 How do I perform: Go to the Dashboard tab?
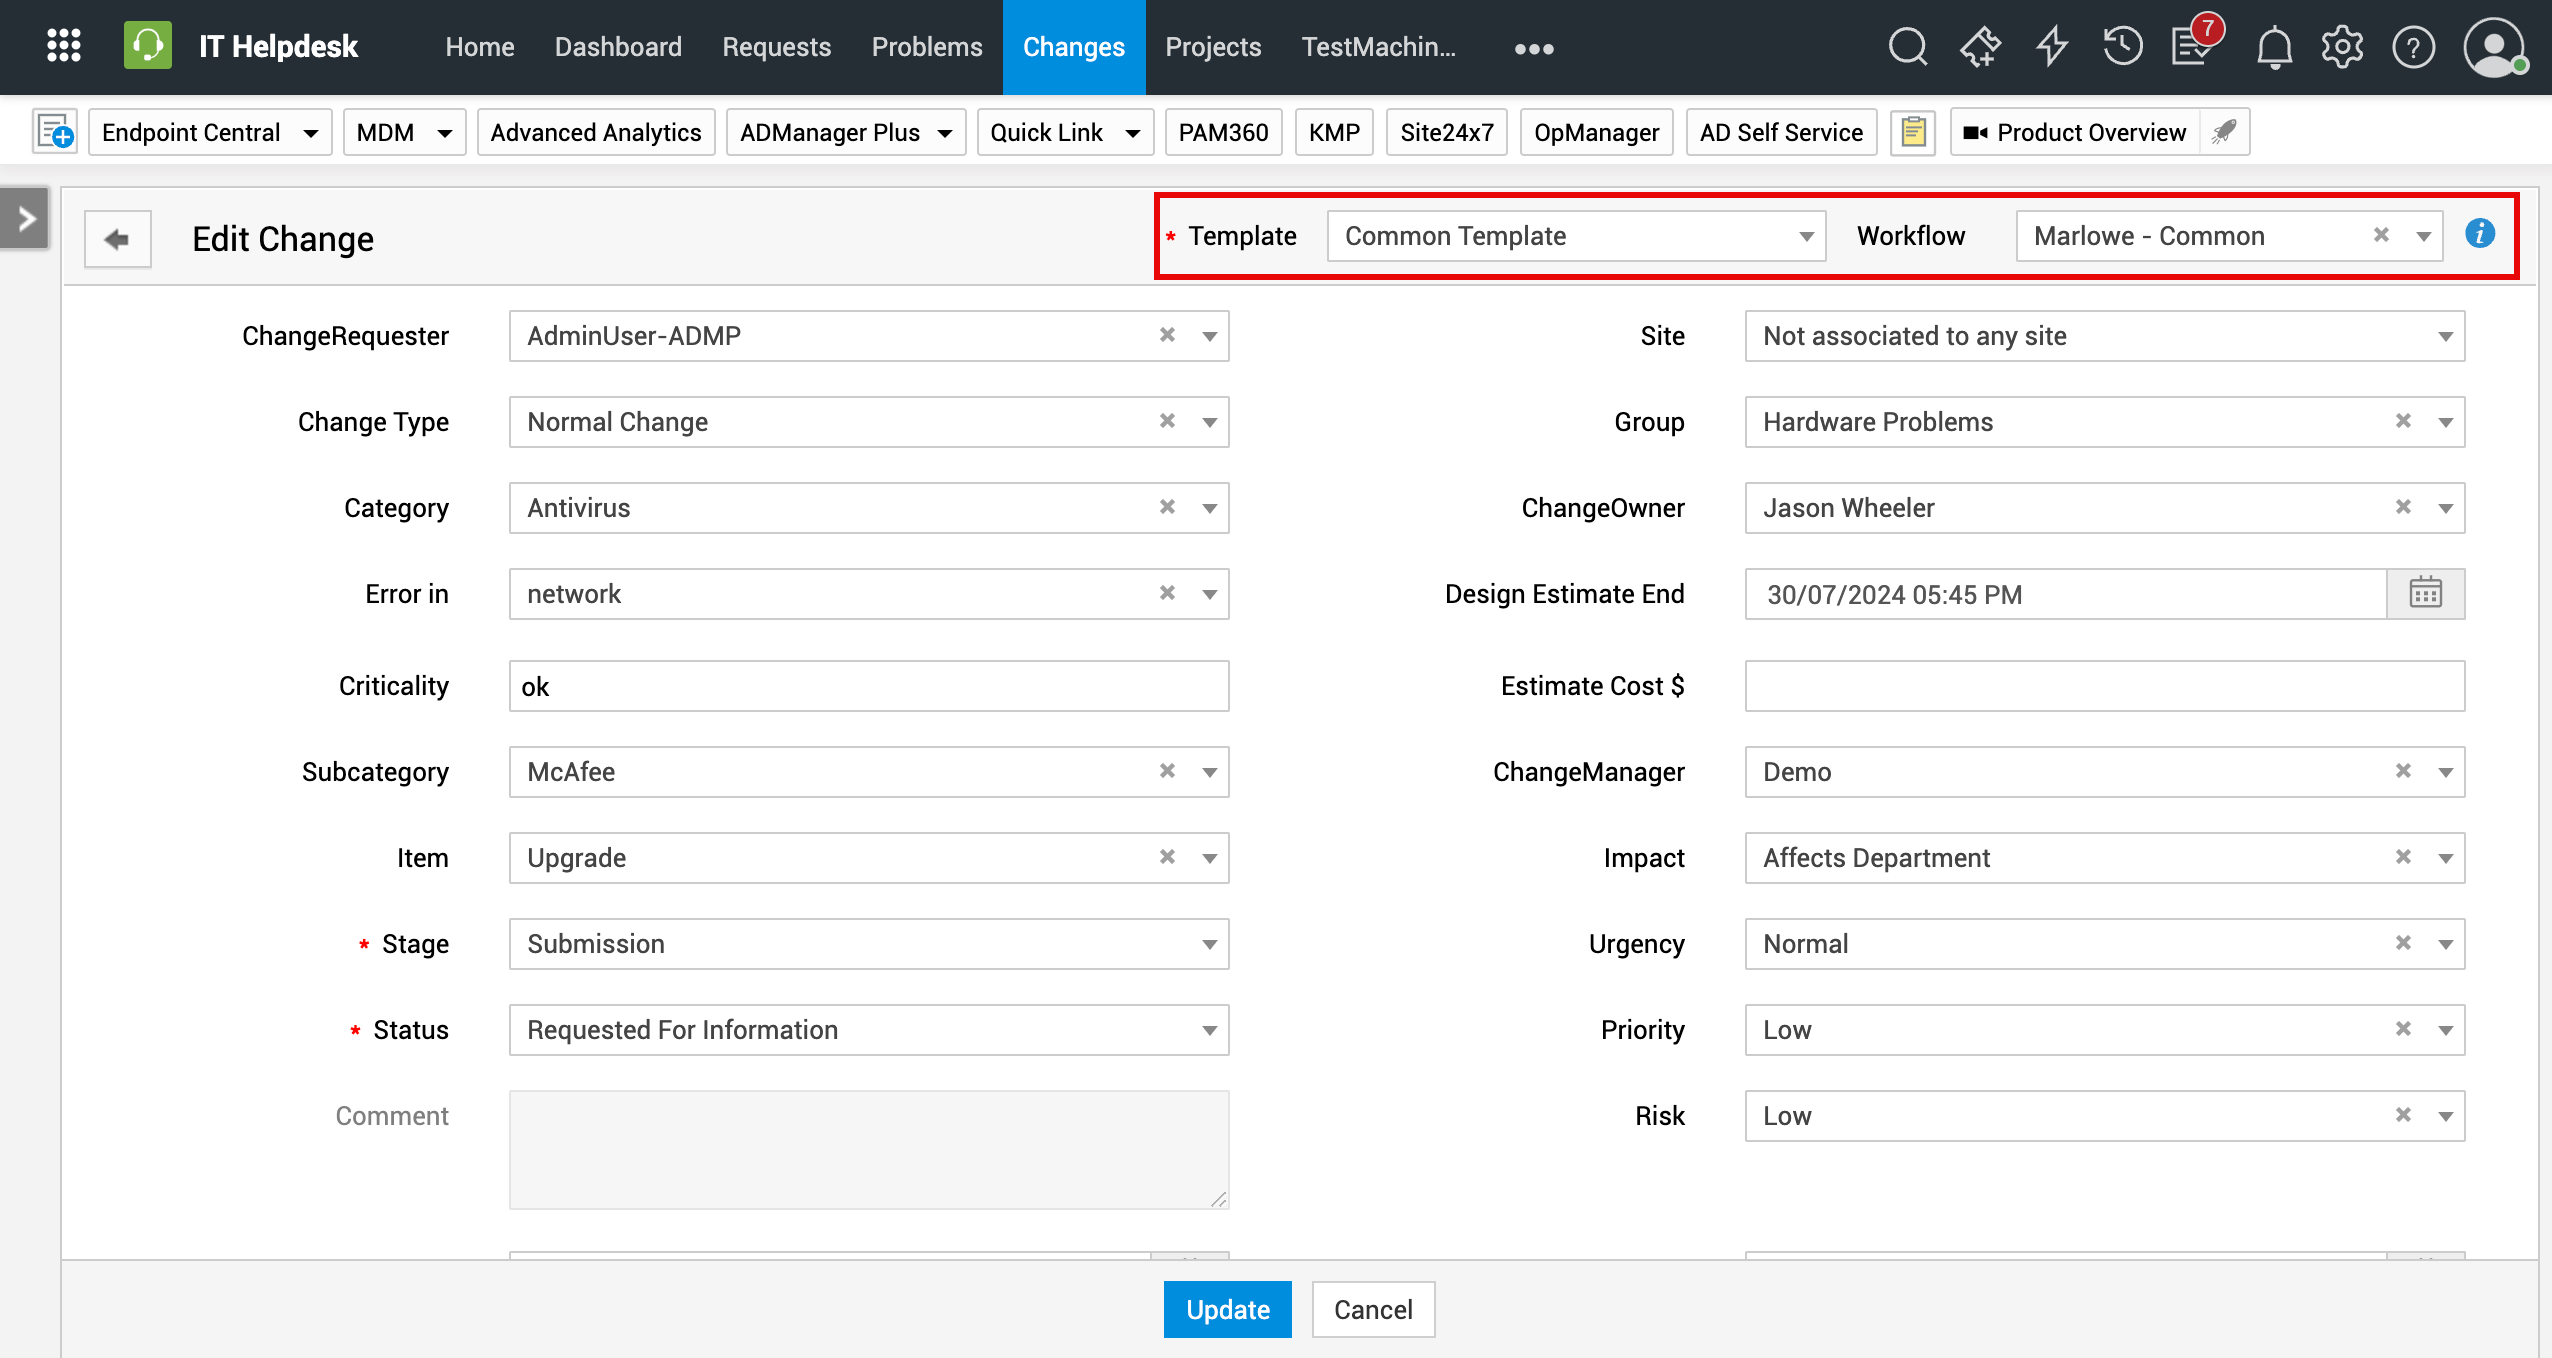pos(618,47)
